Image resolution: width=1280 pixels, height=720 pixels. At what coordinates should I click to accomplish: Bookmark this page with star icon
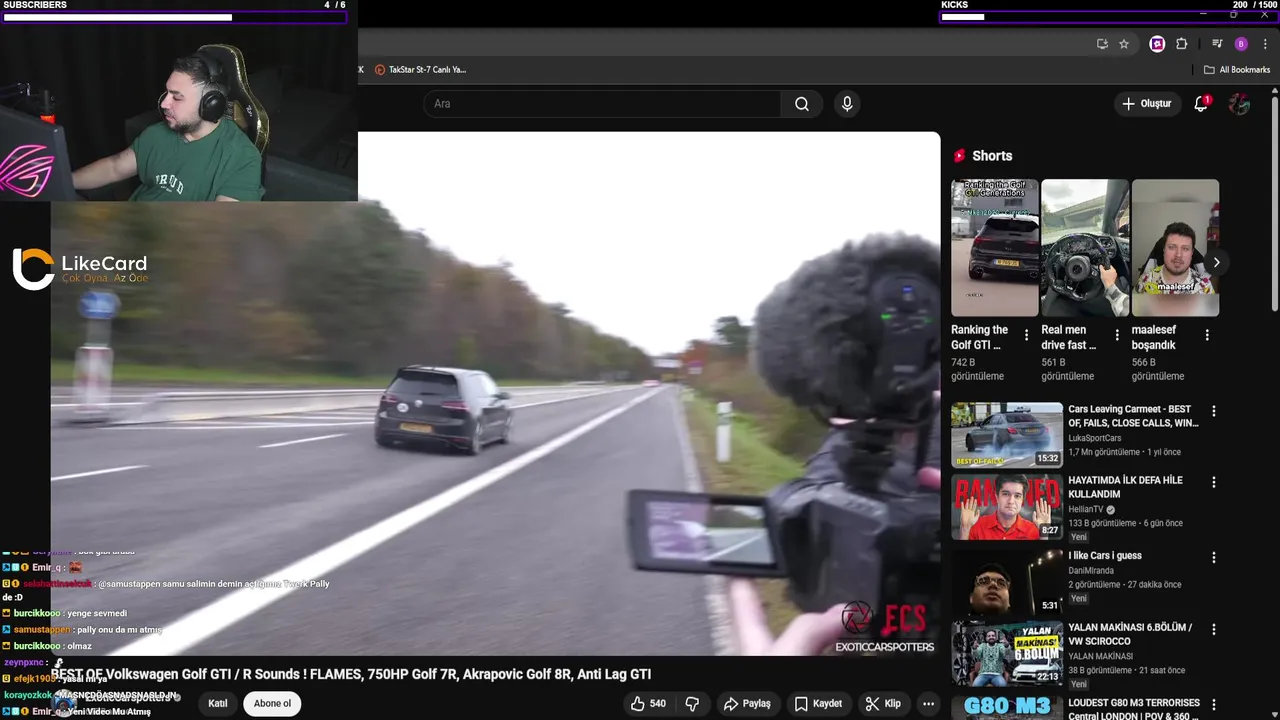click(1124, 44)
